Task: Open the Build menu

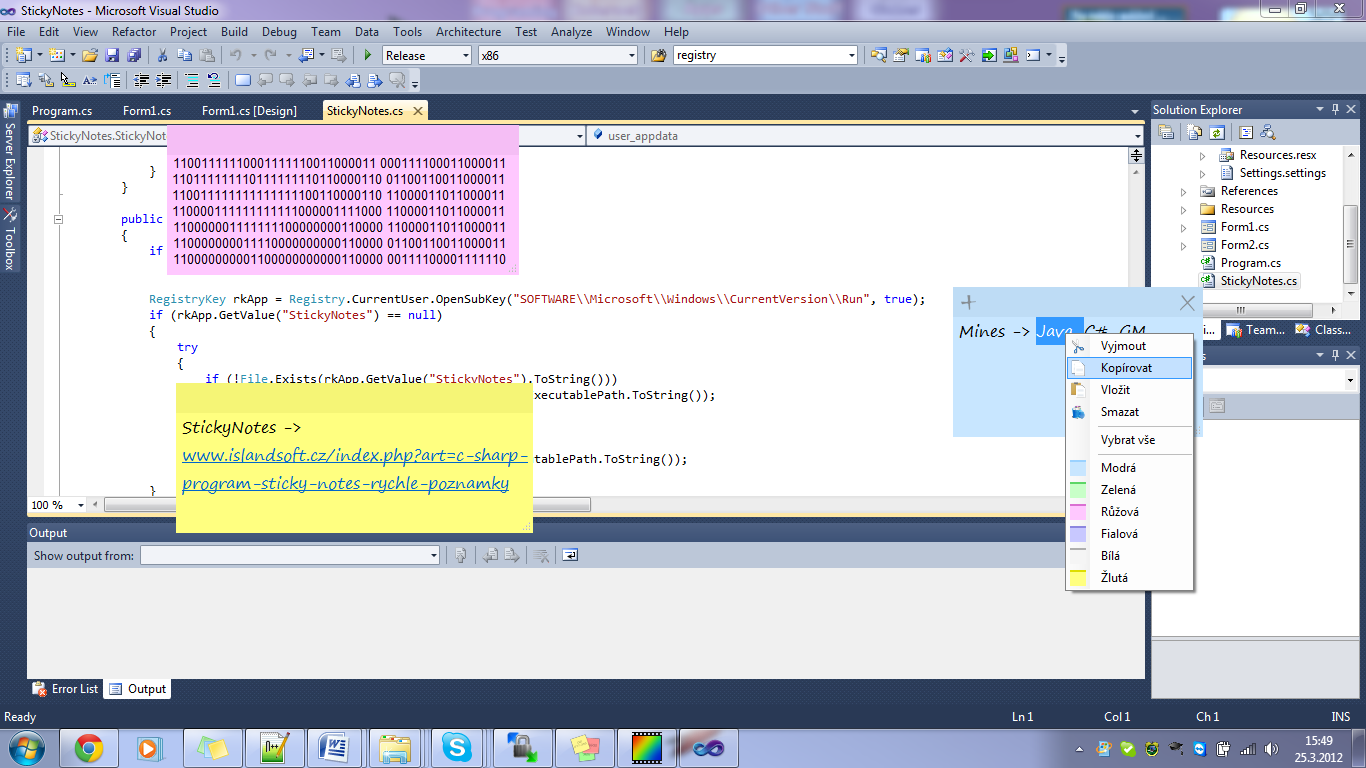Action: [x=235, y=31]
